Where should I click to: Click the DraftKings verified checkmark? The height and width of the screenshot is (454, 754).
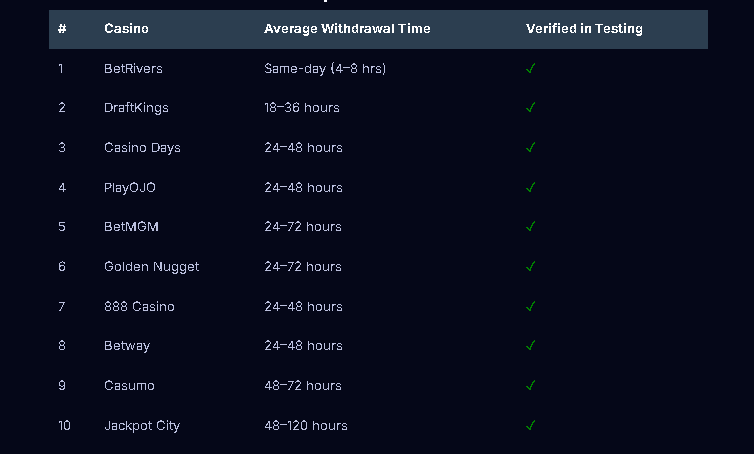click(x=531, y=108)
